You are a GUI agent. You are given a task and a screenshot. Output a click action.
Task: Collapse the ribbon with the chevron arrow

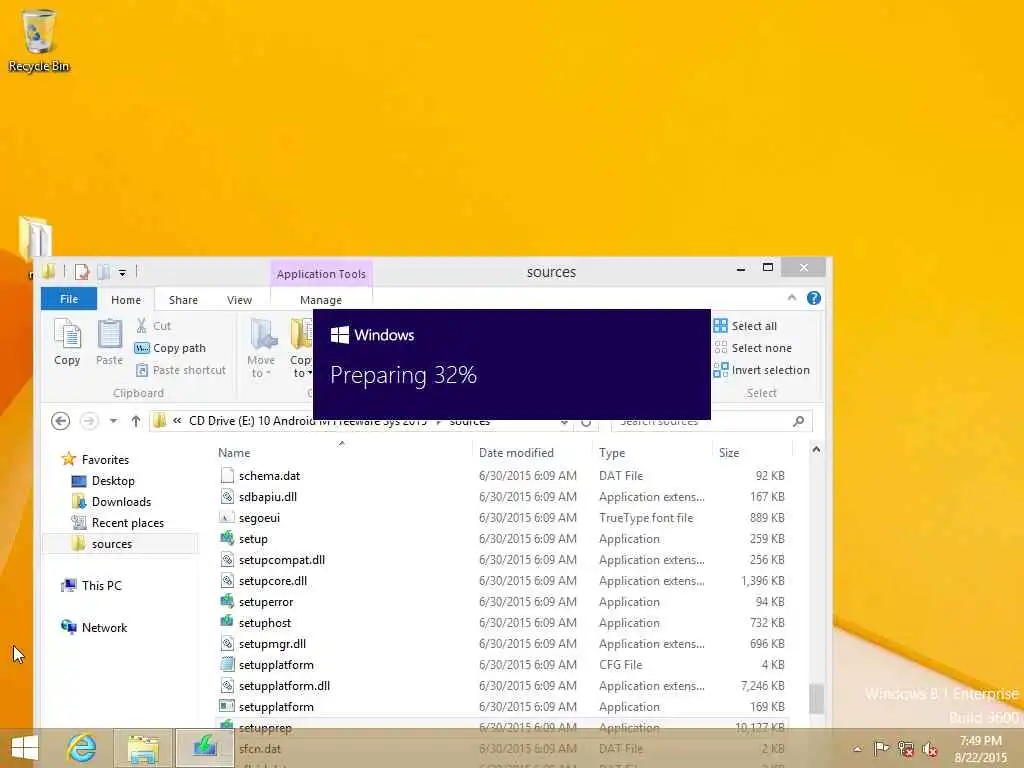pos(792,298)
